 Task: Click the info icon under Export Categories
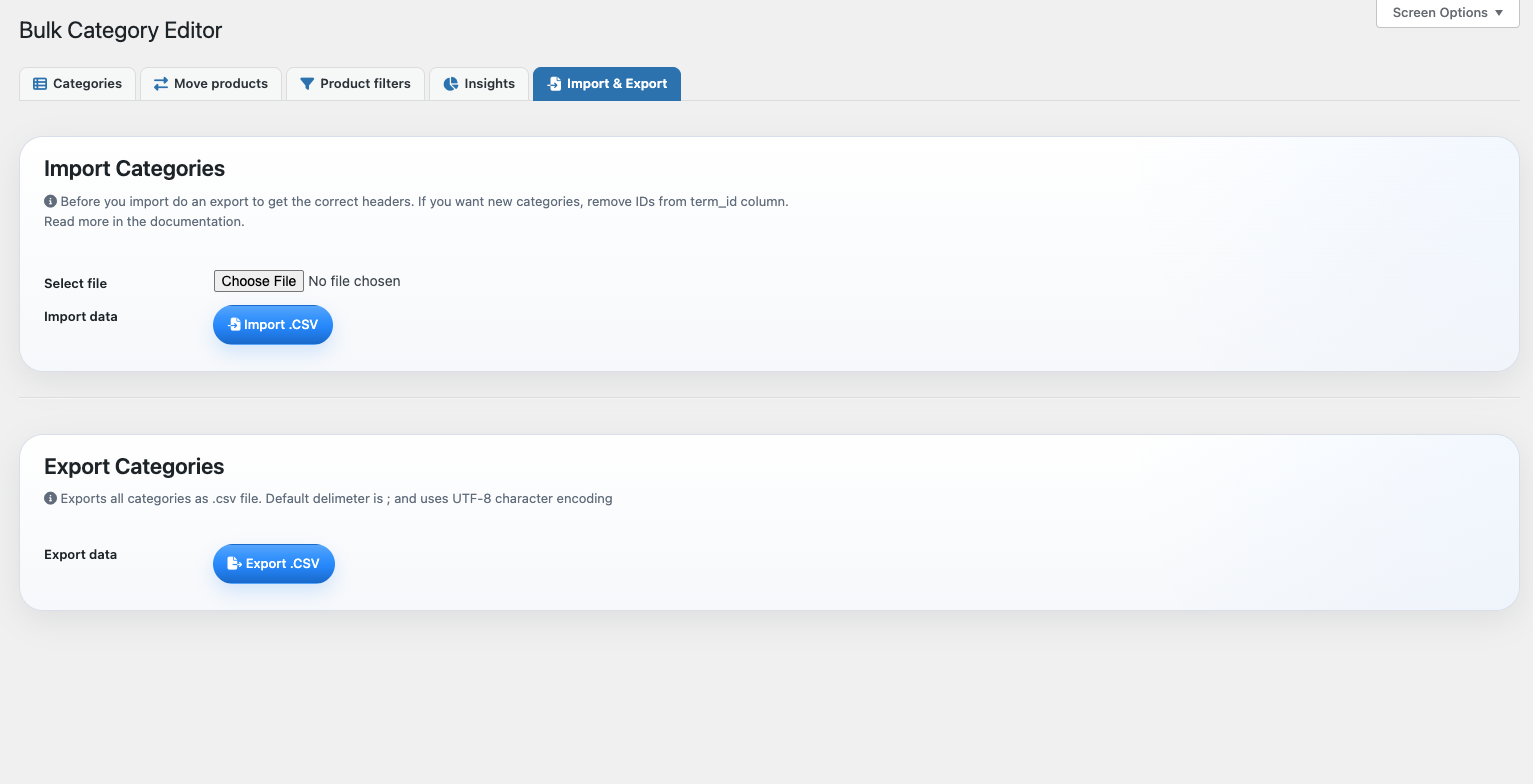(x=50, y=498)
